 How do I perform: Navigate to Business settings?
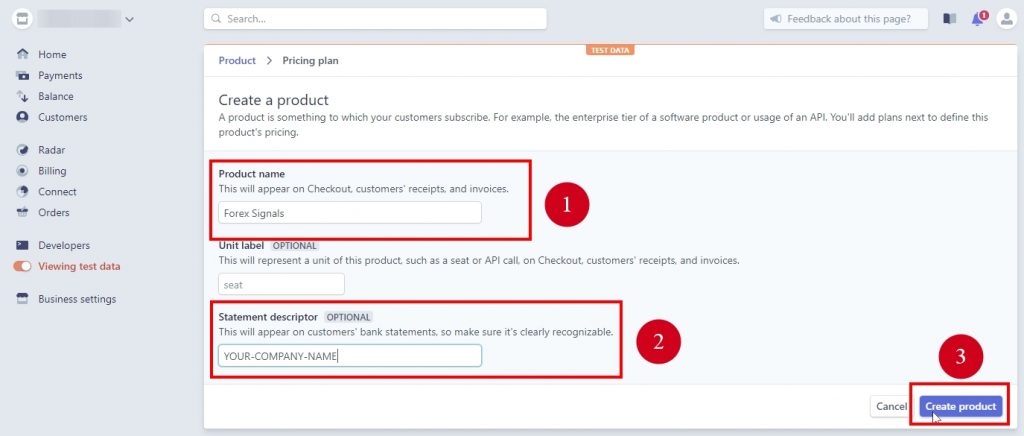pyautogui.click(x=76, y=299)
